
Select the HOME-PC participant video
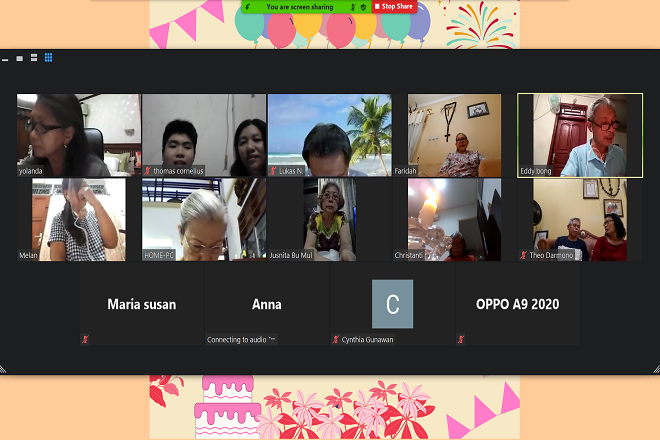203,219
